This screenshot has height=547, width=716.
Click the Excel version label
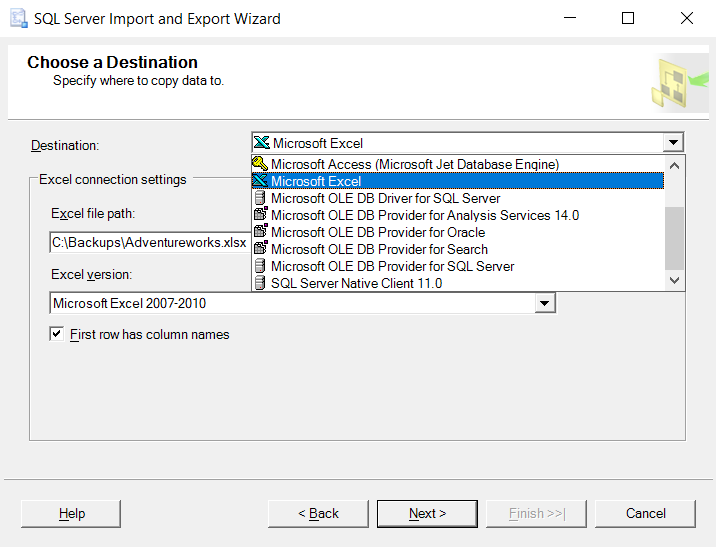[91, 274]
